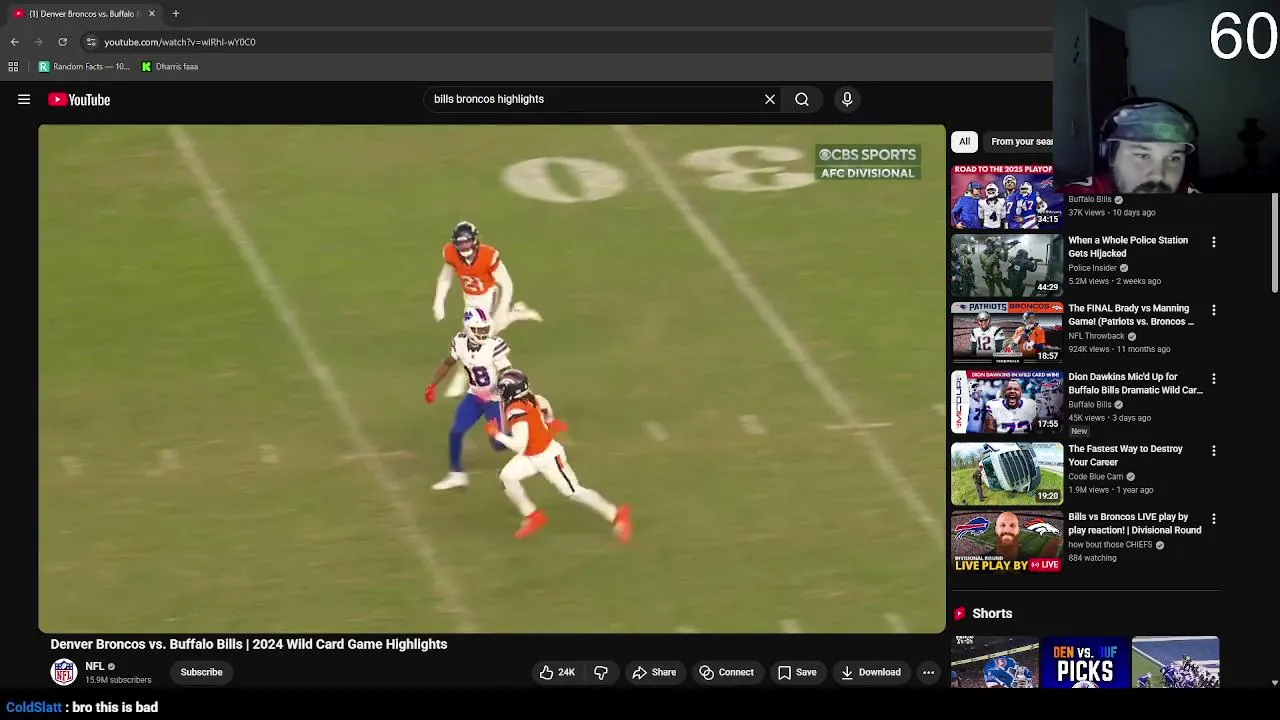Open options for Fastest Way to Destroy video
This screenshot has height=720, width=1280.
tap(1214, 451)
